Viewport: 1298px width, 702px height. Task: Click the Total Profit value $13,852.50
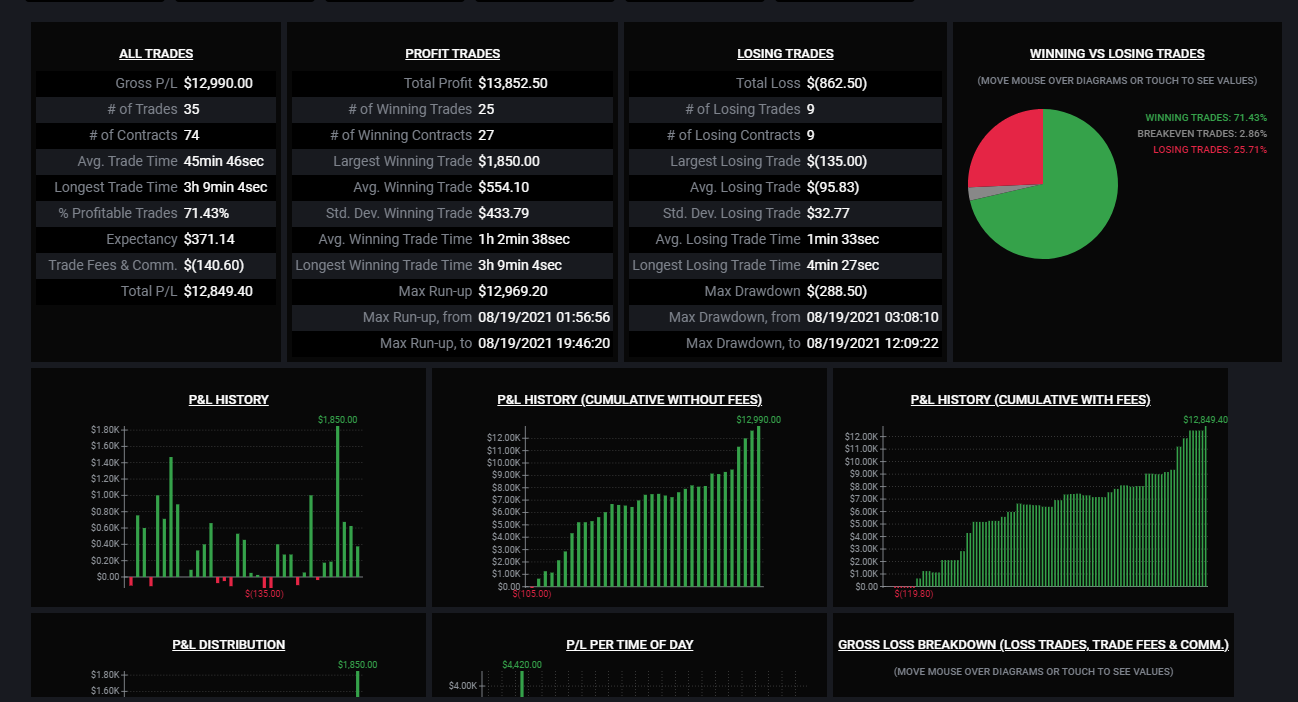tap(513, 83)
